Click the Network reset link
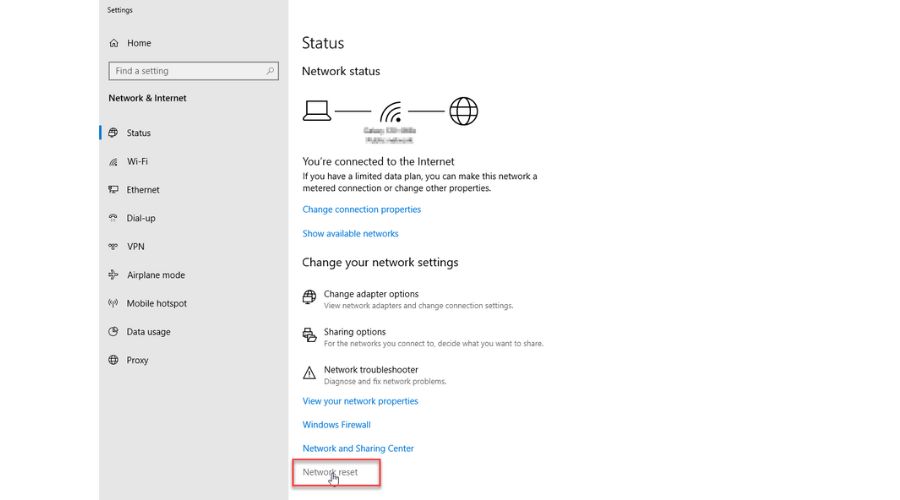The image size is (900, 500). click(x=330, y=472)
